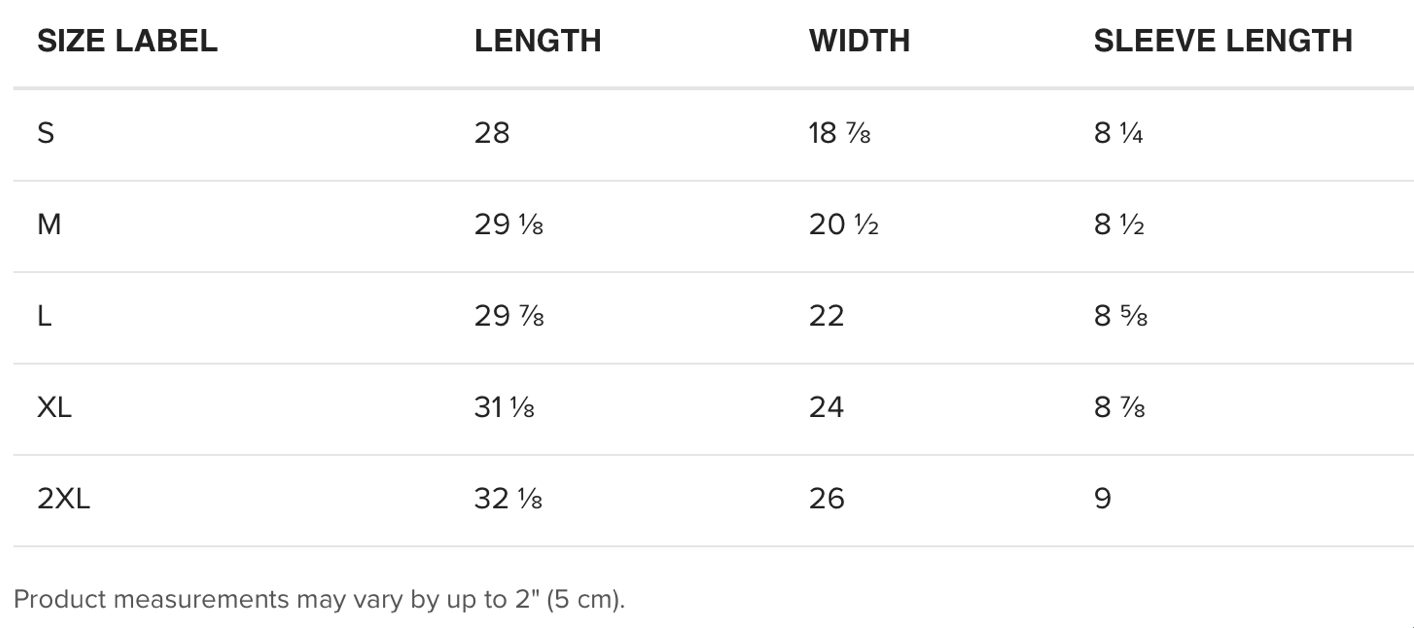
Task: Click the length value 28 for size S
Action: coord(491,133)
